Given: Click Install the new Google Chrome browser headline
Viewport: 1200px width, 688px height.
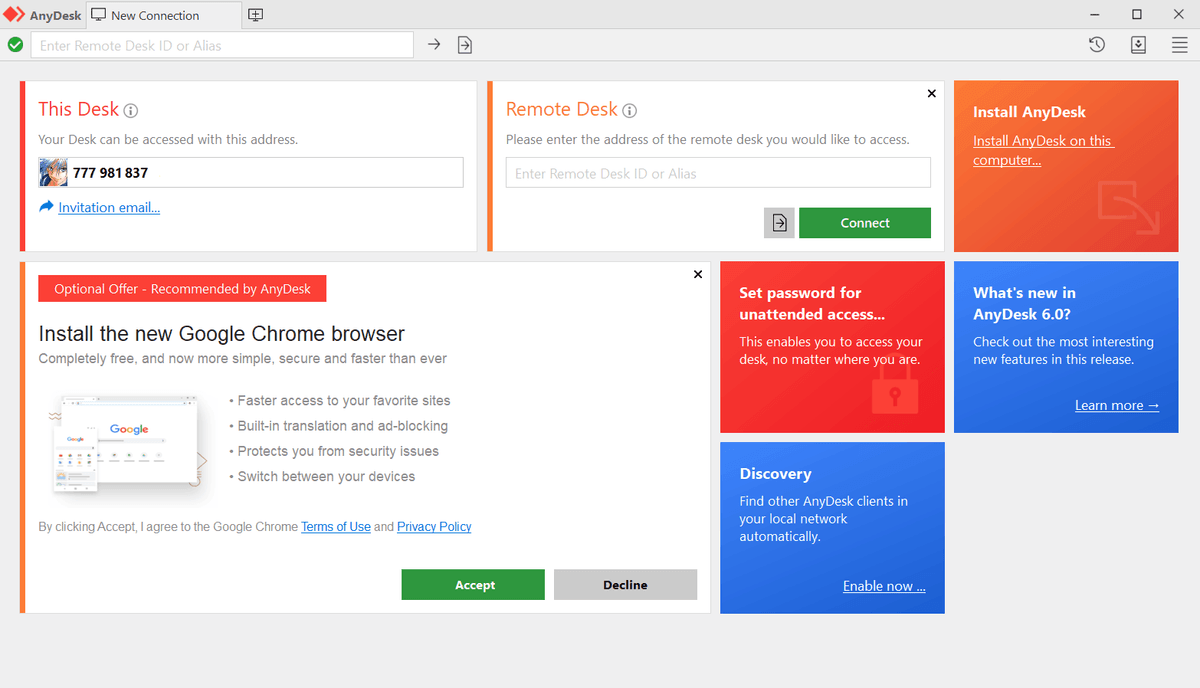Looking at the screenshot, I should 221,334.
